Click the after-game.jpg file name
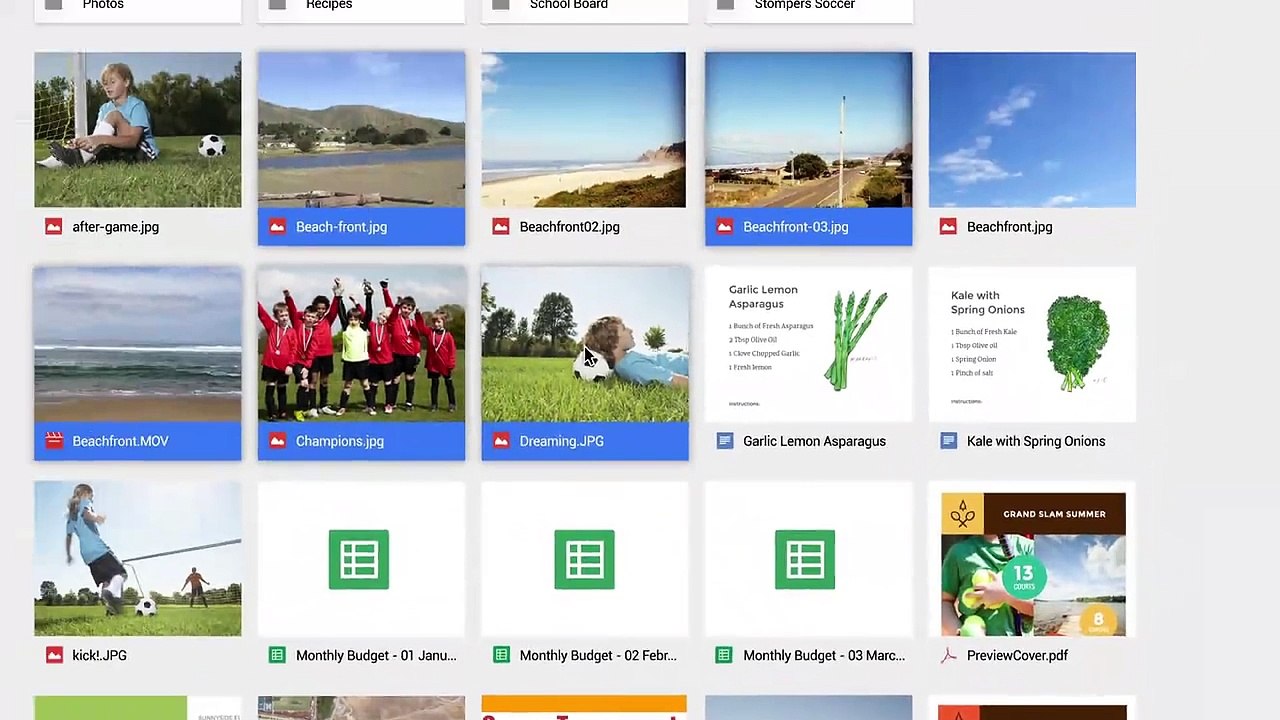This screenshot has width=1280, height=720. click(x=116, y=227)
